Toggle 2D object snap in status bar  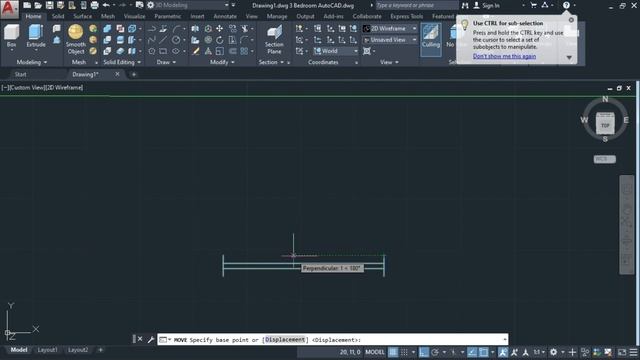(483, 352)
